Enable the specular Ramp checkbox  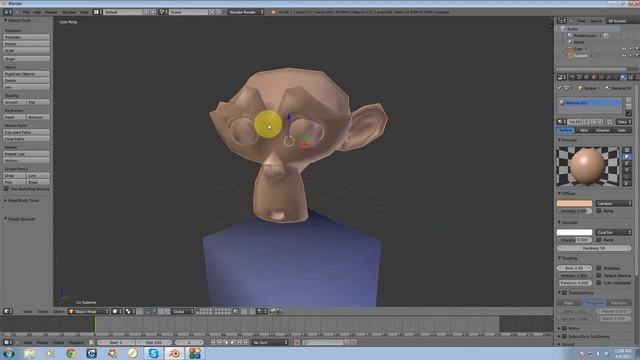pos(599,240)
